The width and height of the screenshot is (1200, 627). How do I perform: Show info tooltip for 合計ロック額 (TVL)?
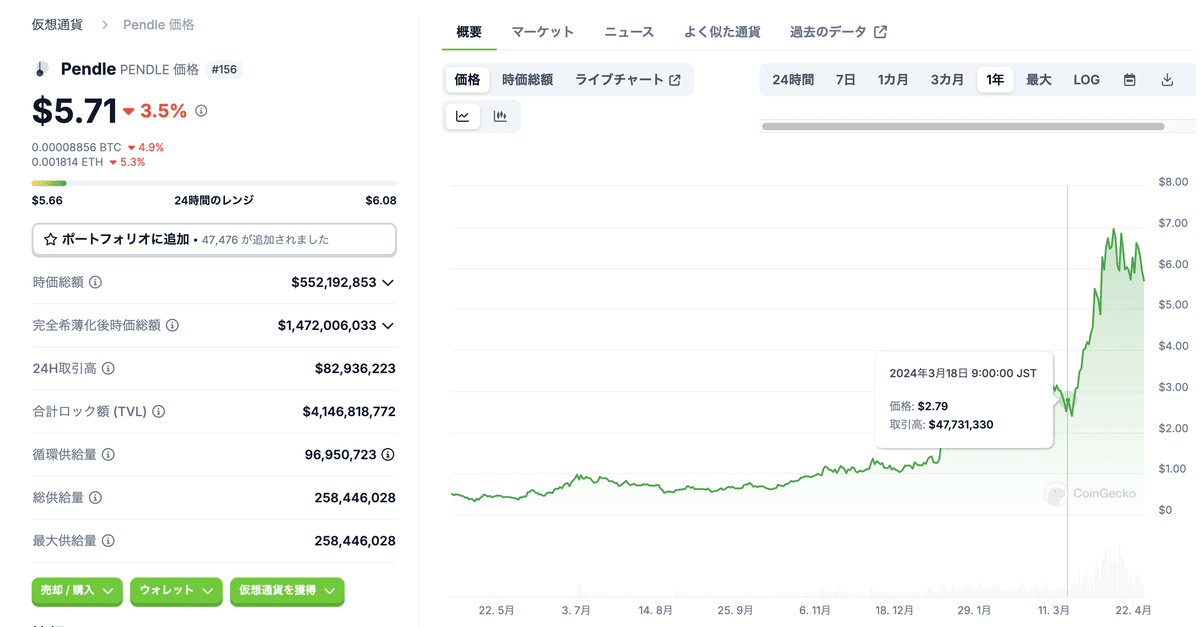[x=158, y=412]
